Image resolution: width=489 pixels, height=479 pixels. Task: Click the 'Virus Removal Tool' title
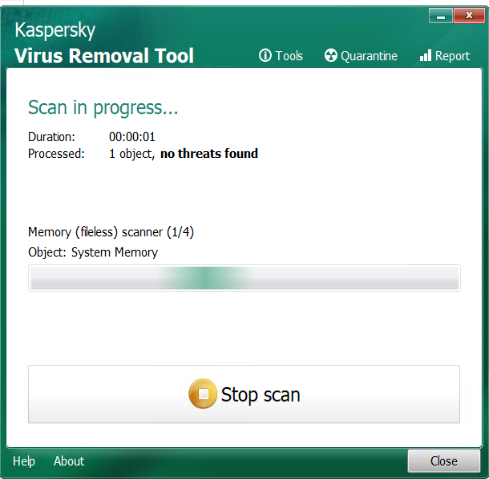[x=104, y=55]
